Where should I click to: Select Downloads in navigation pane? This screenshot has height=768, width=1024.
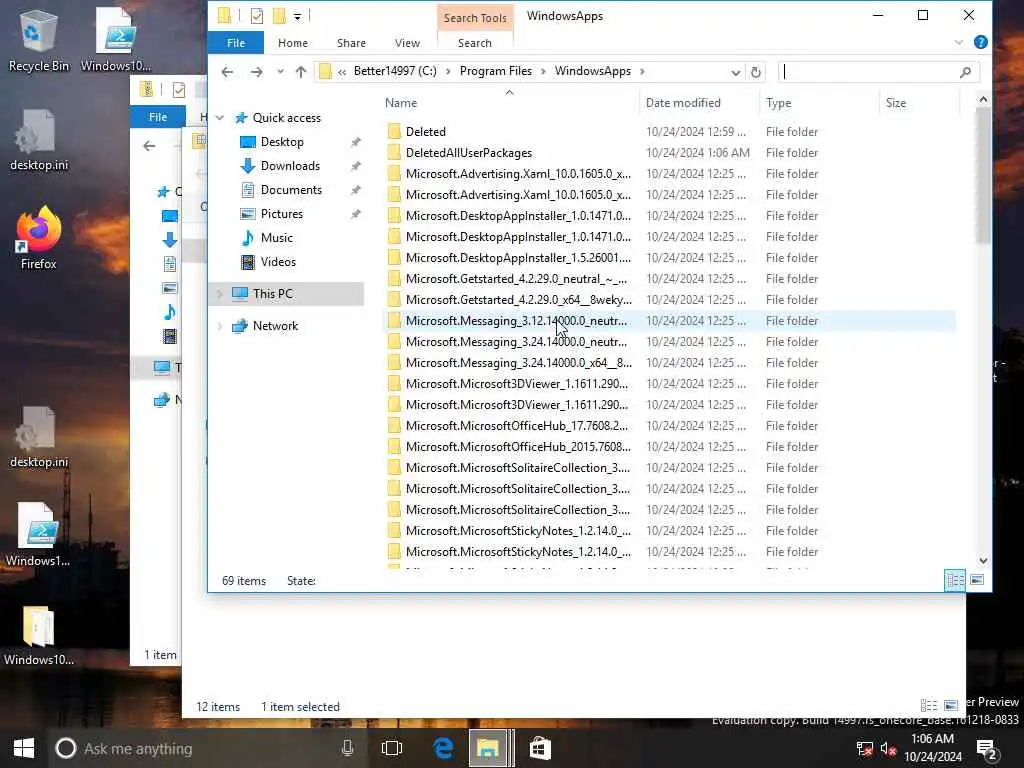click(x=290, y=166)
